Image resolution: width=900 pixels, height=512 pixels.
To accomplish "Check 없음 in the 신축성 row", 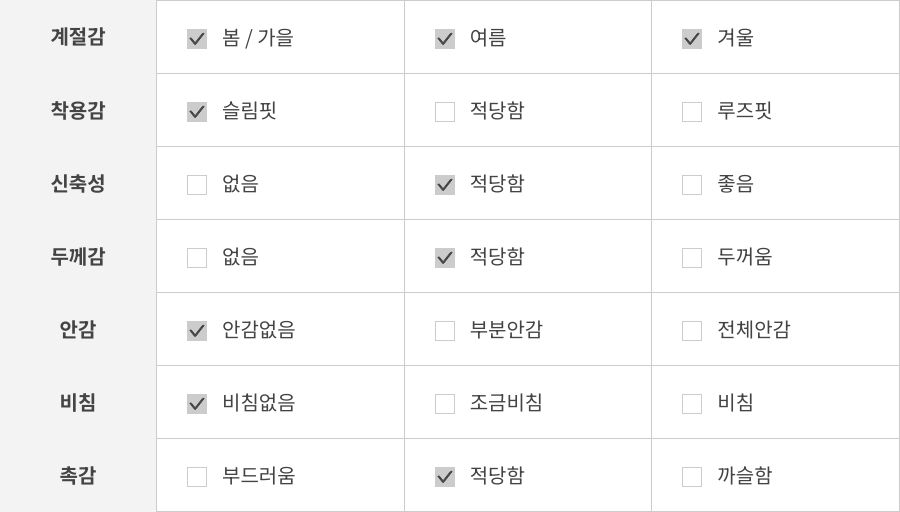I will 197,185.
